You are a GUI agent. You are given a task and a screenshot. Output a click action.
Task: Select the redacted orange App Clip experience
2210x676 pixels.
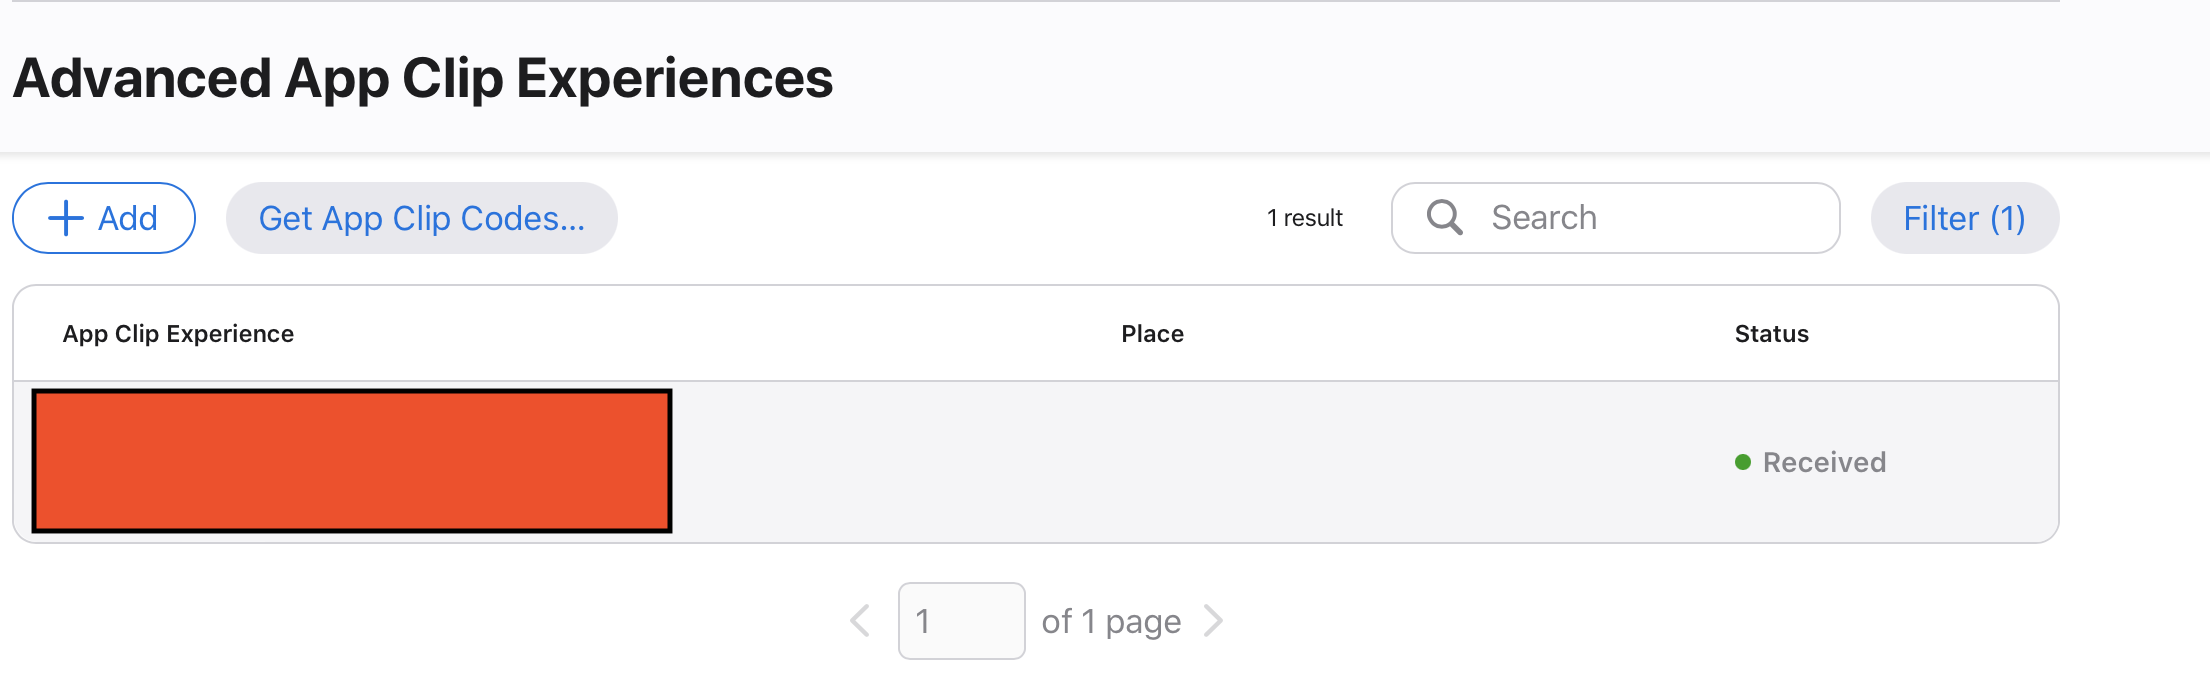[x=352, y=461]
